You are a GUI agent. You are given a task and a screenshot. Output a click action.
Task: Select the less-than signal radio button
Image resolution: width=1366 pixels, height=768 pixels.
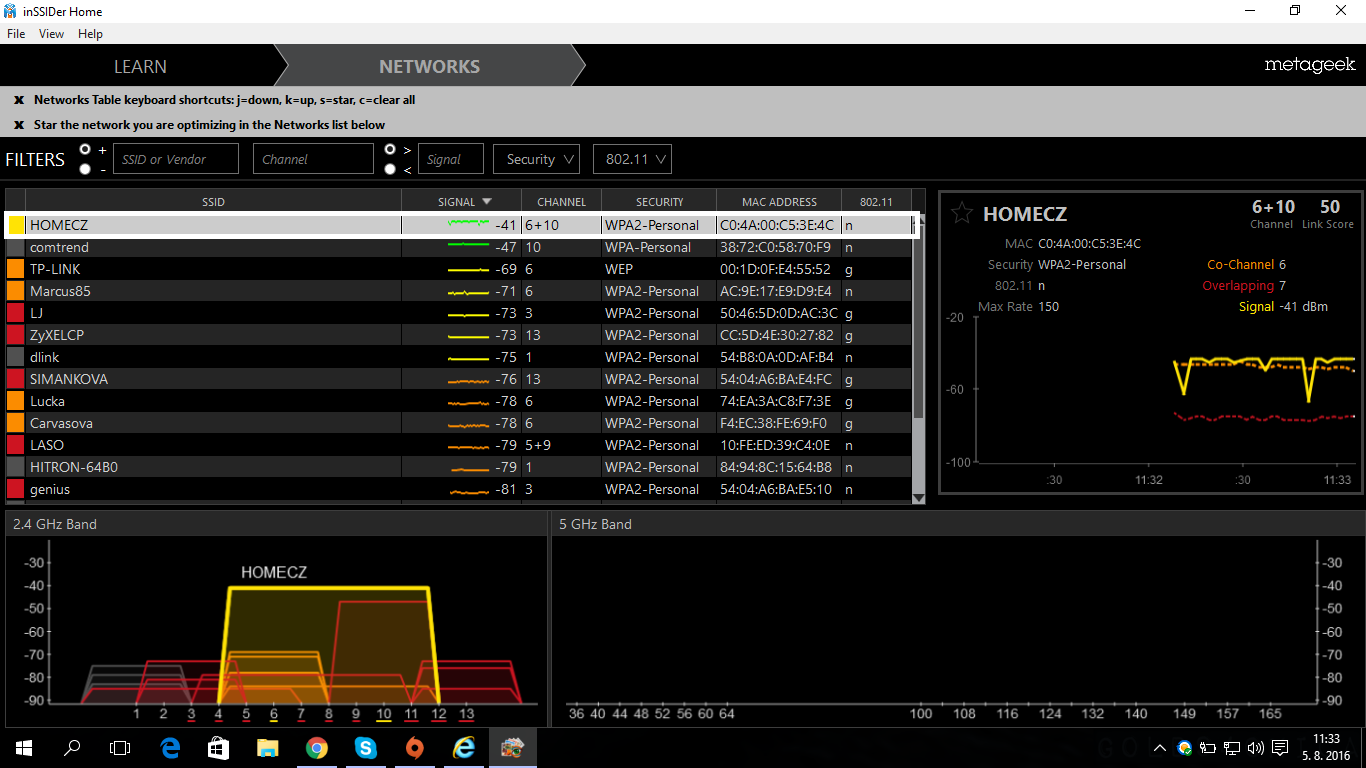(390, 169)
